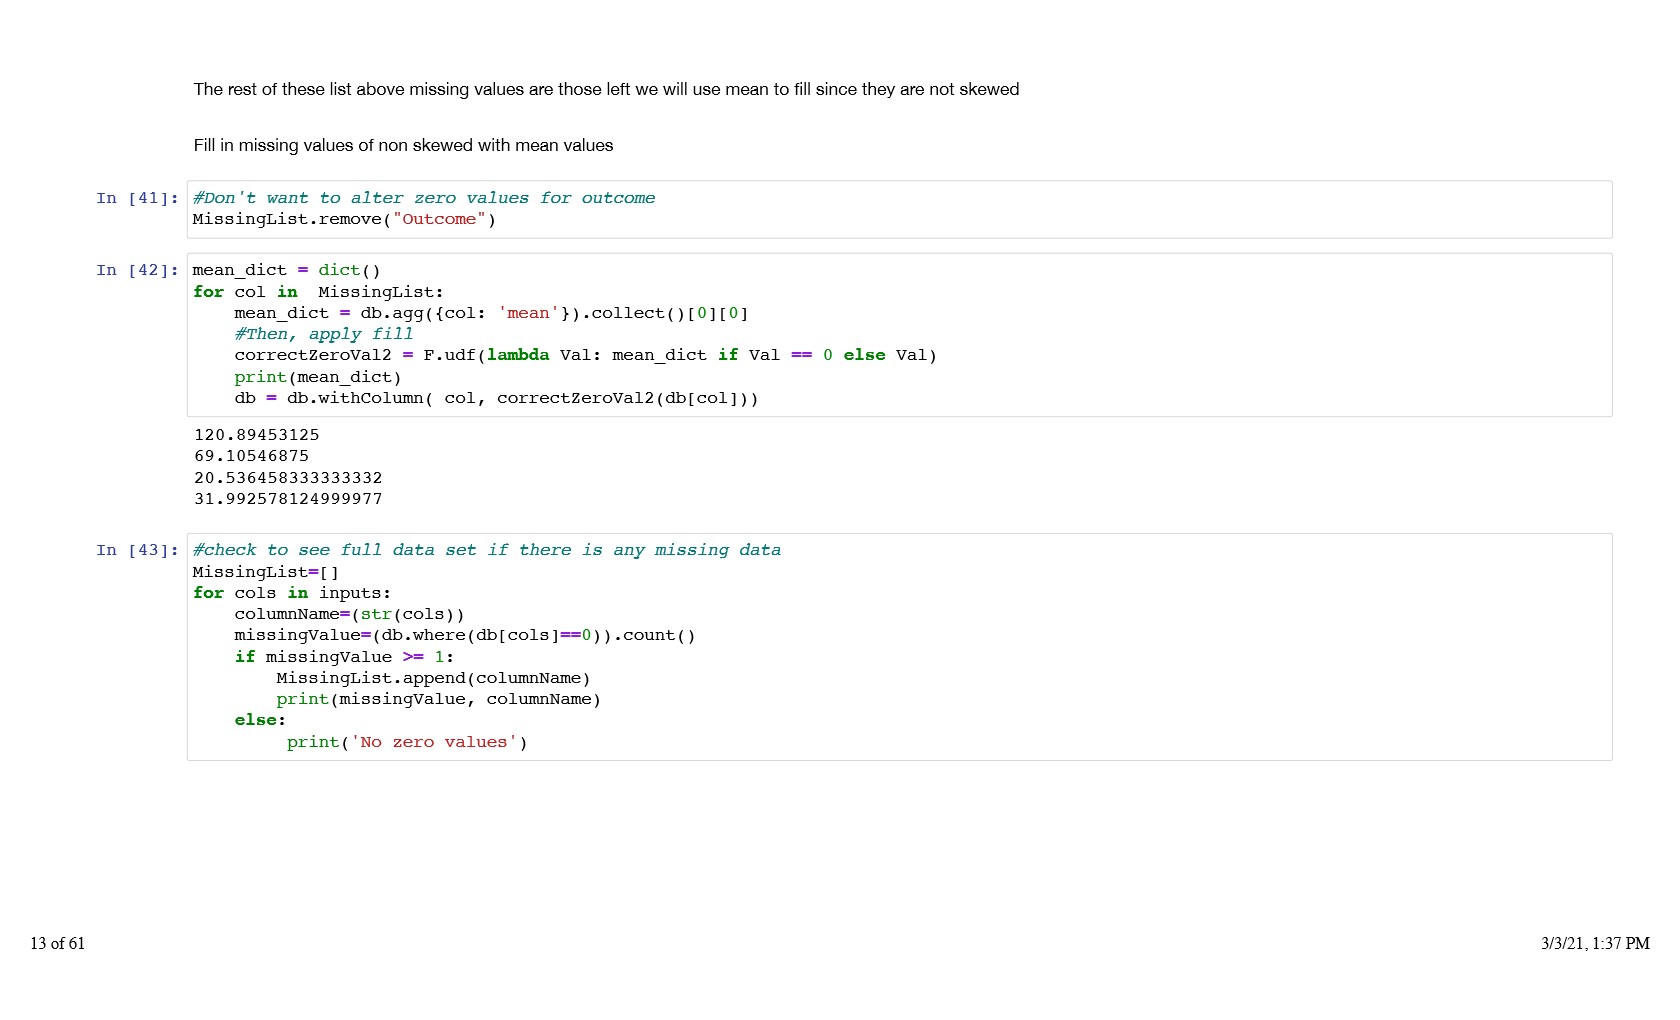Click the In [42] cell prompt
Viewport: 1680px width, 1020px height.
tap(137, 270)
